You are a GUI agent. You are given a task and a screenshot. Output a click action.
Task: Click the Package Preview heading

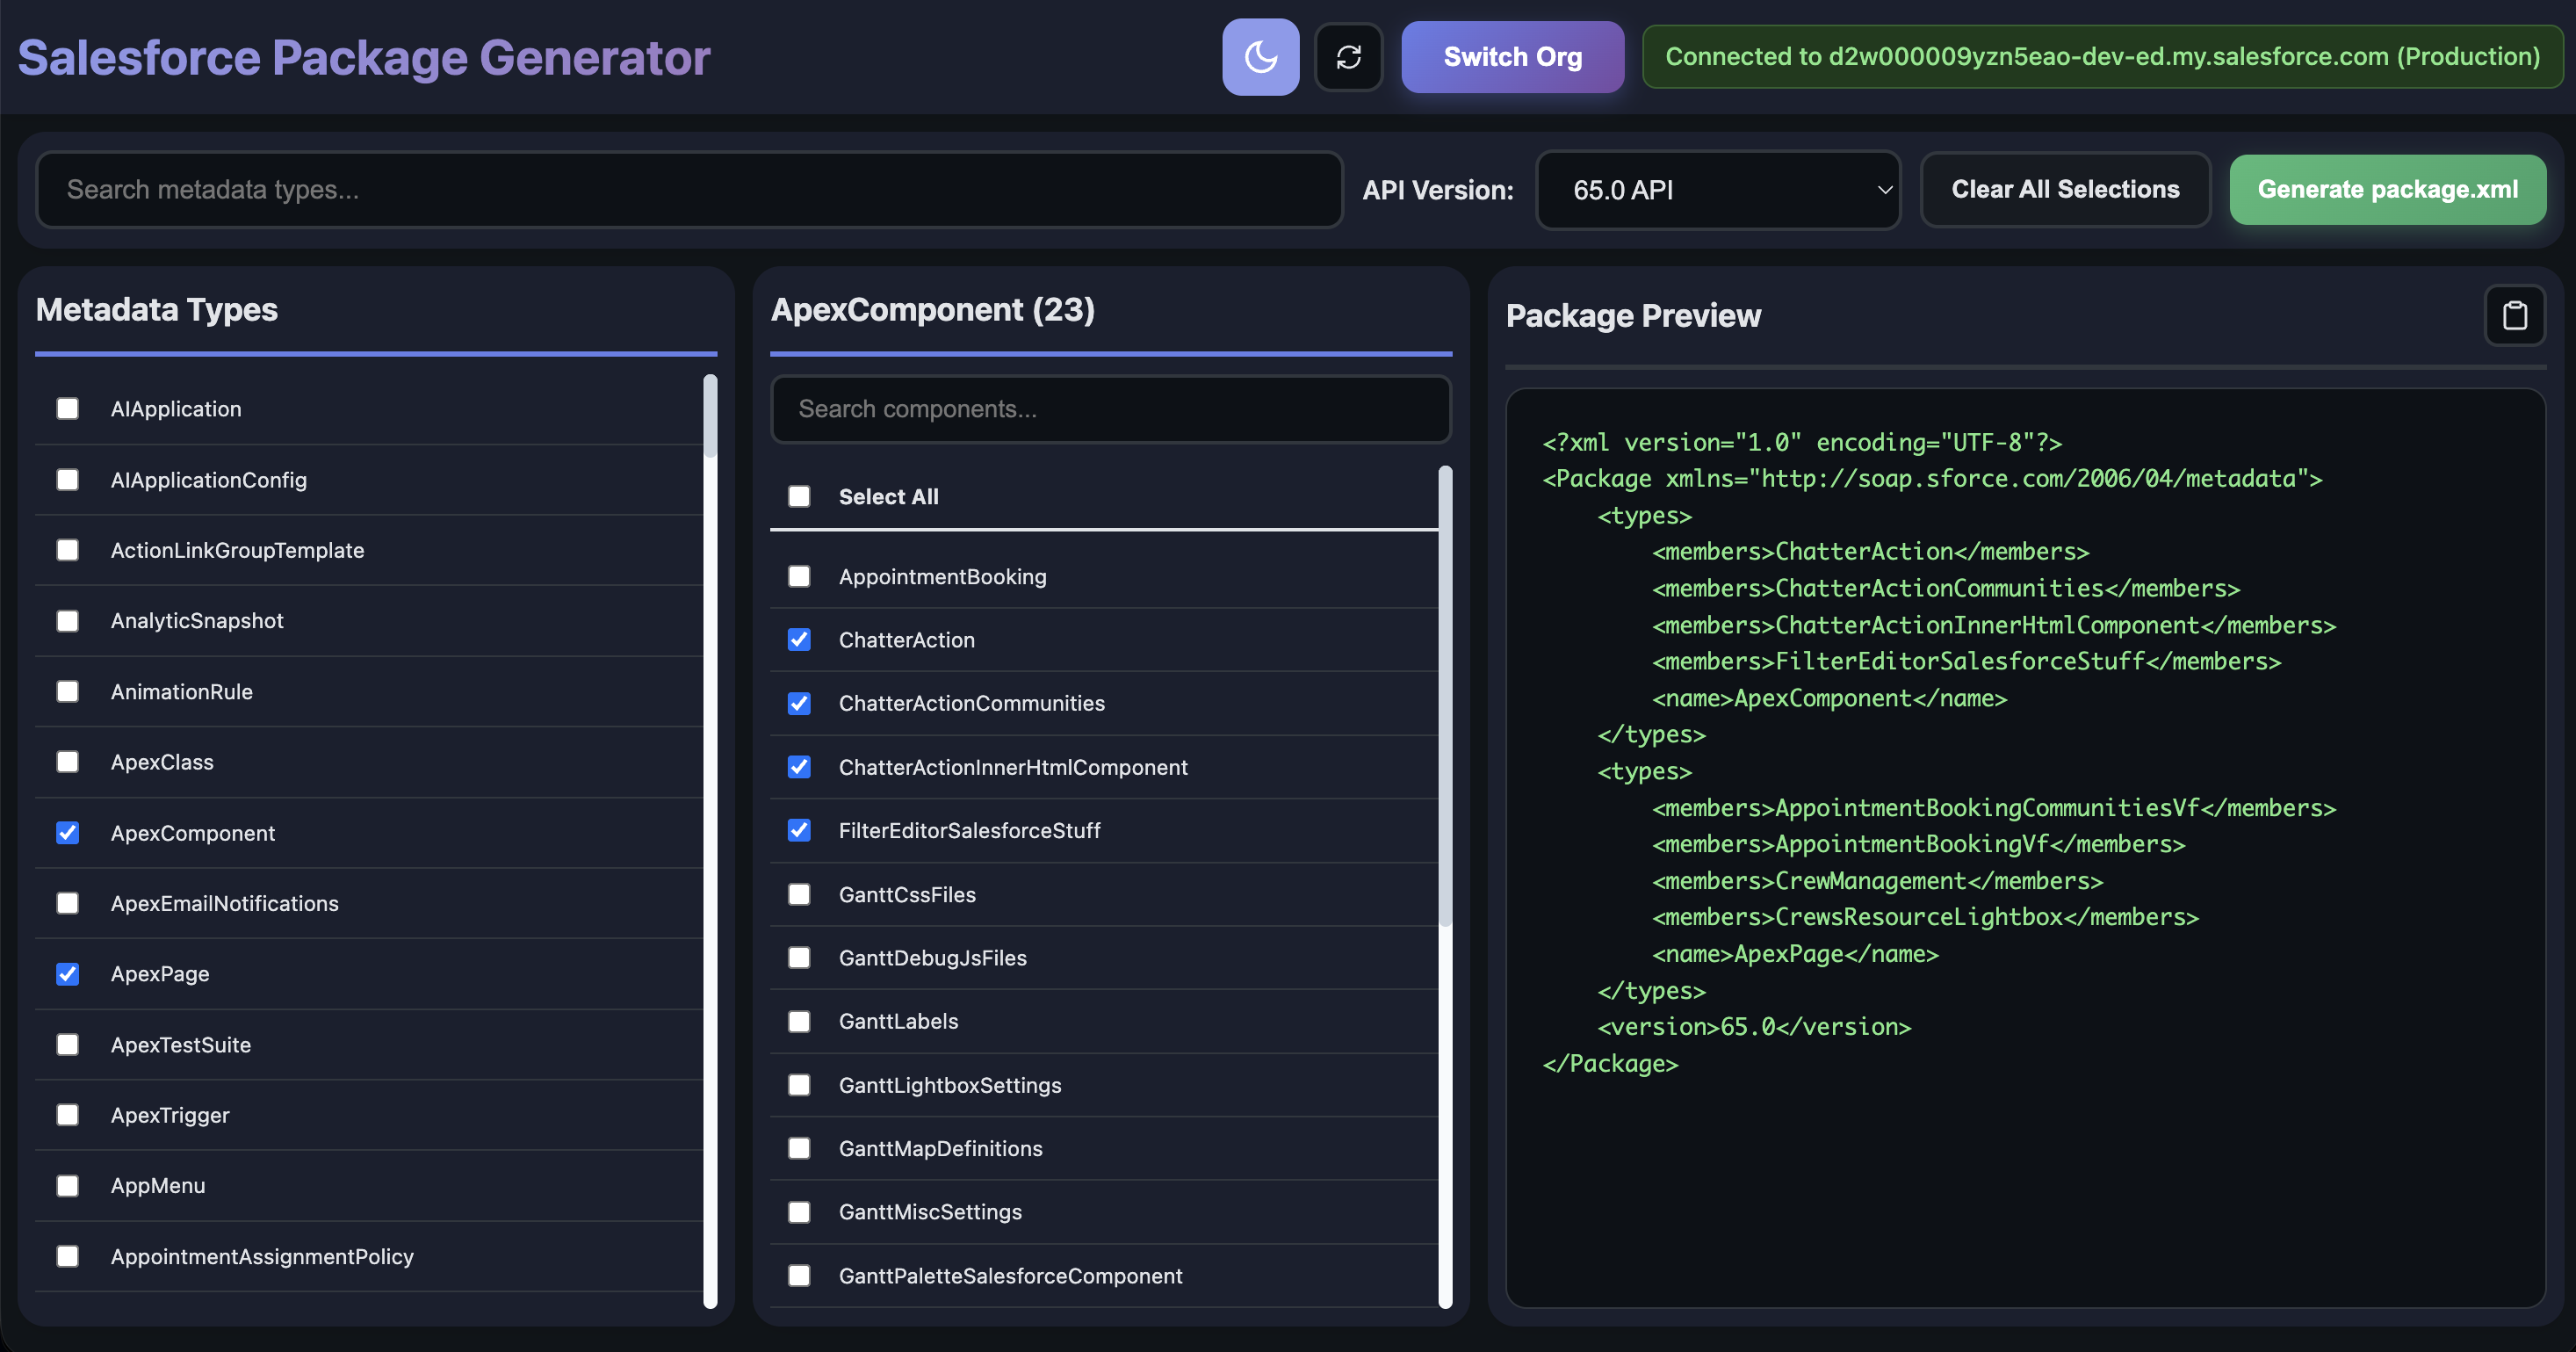click(x=1633, y=316)
